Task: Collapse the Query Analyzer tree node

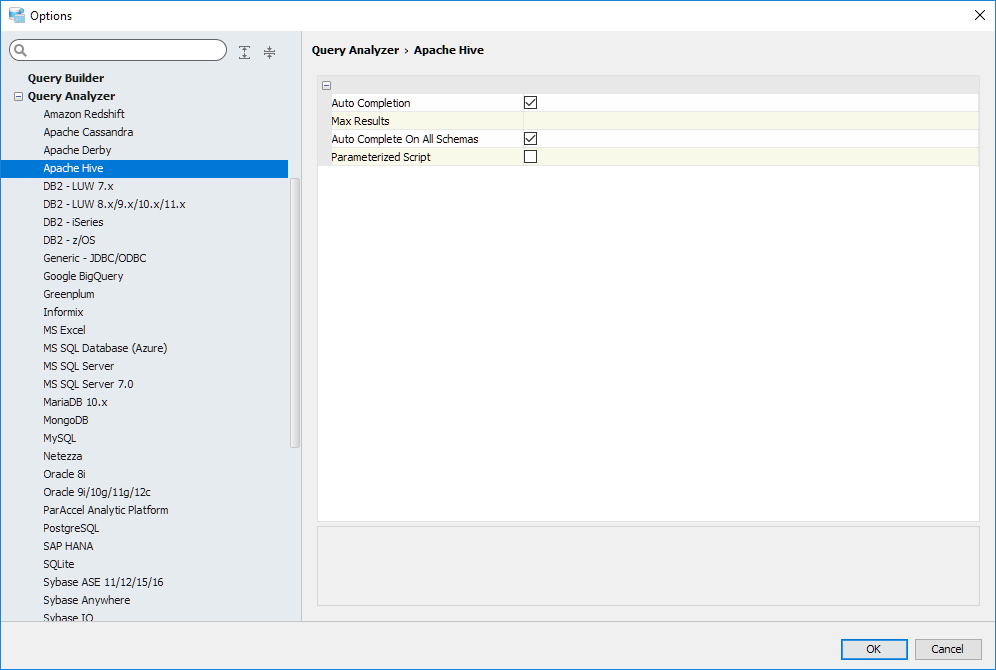Action: pos(18,97)
